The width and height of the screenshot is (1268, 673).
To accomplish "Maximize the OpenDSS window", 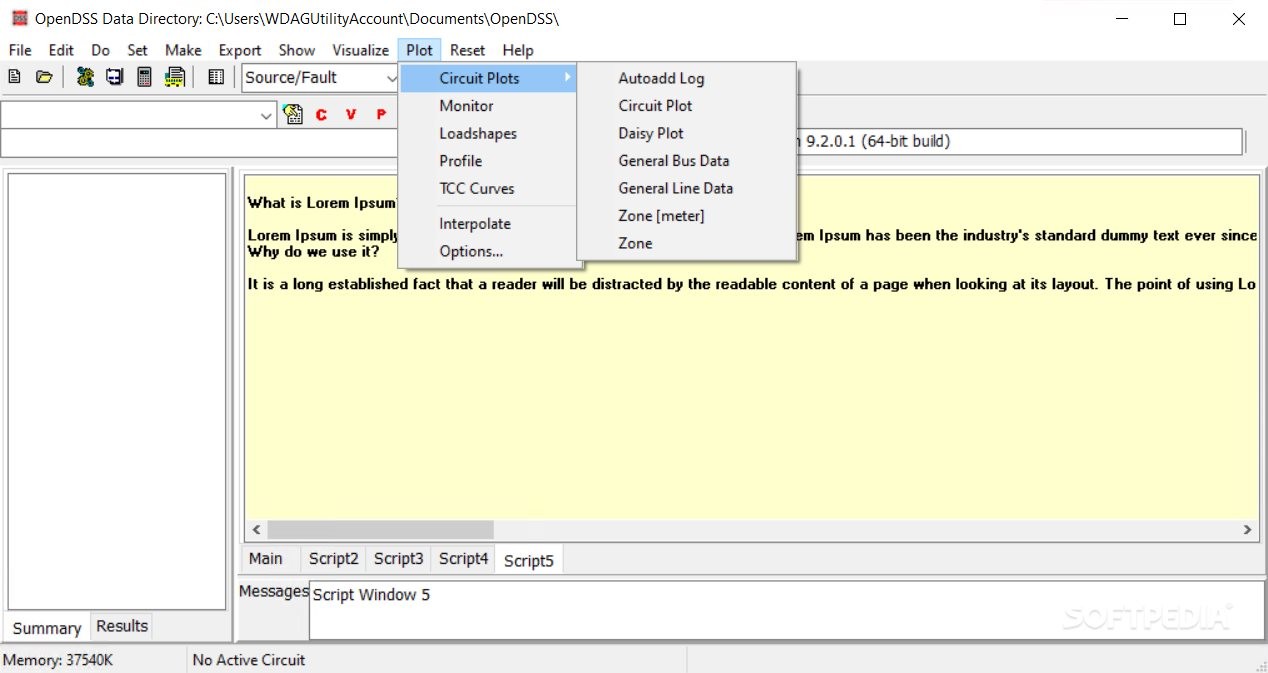I will 1180,19.
